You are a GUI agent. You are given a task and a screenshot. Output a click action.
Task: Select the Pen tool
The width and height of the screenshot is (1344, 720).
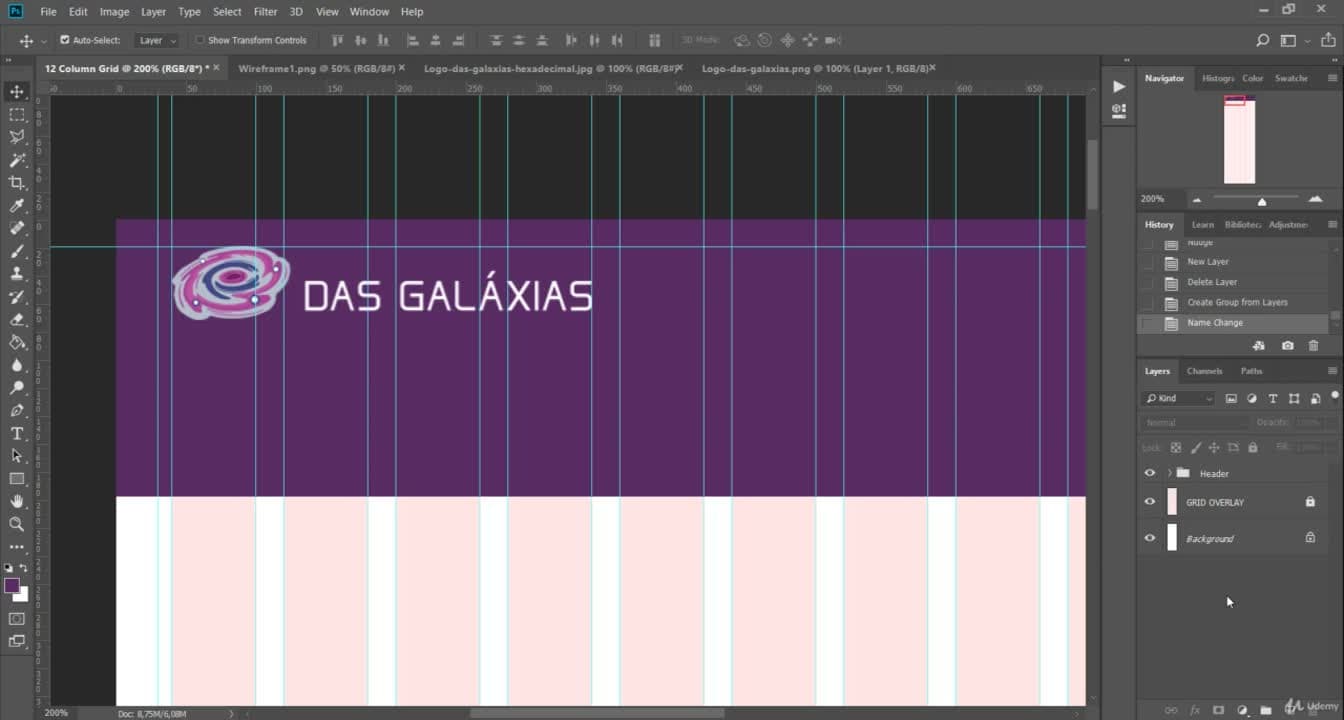point(17,411)
